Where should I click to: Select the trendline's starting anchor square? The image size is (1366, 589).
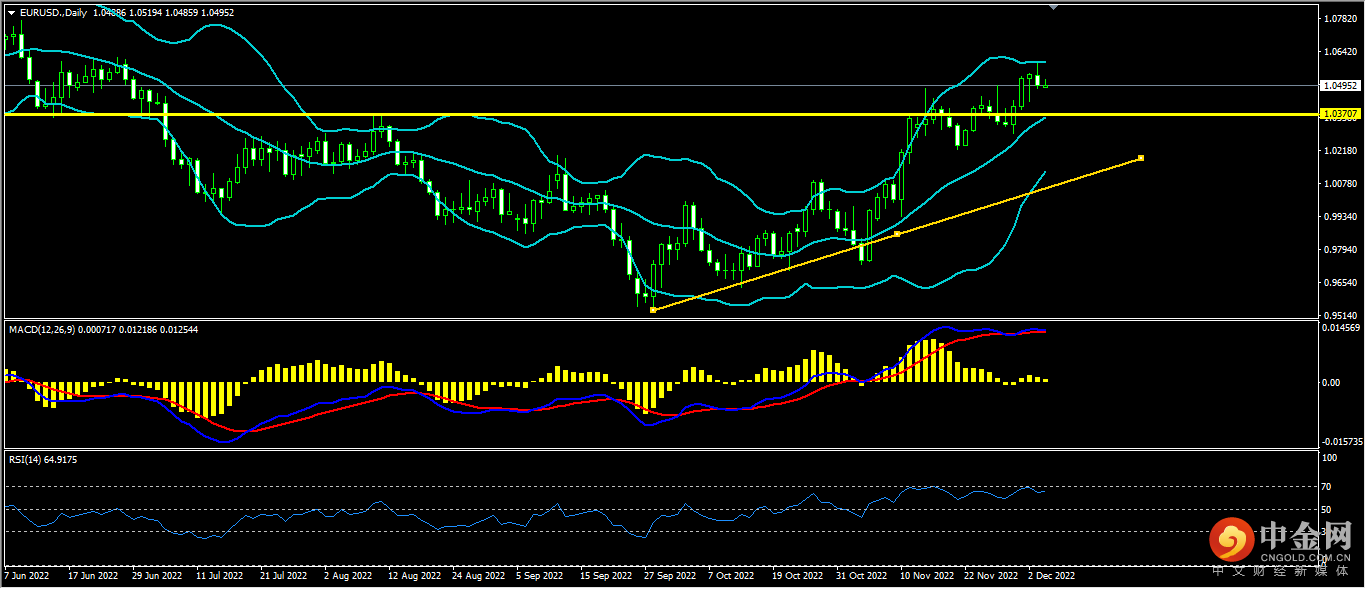(653, 310)
